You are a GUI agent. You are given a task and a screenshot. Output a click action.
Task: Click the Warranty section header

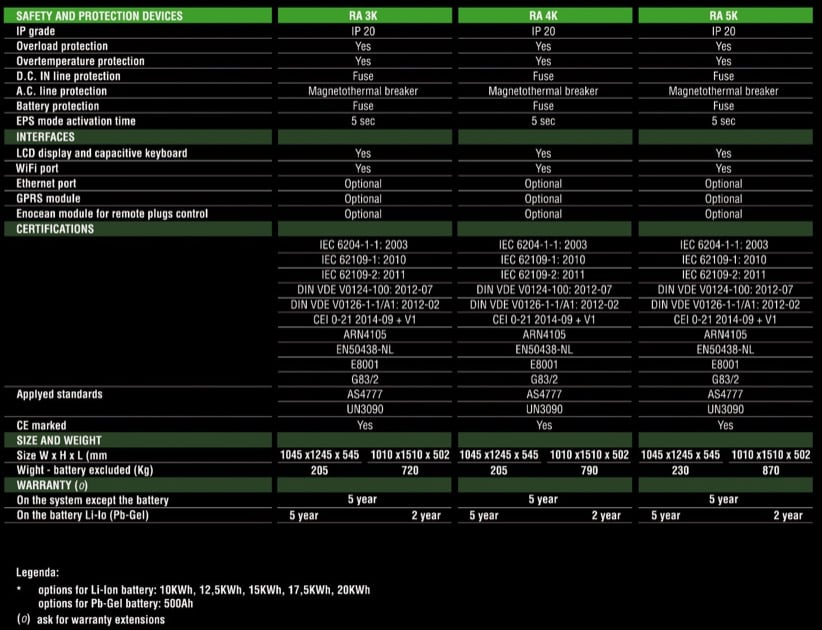click(x=55, y=485)
